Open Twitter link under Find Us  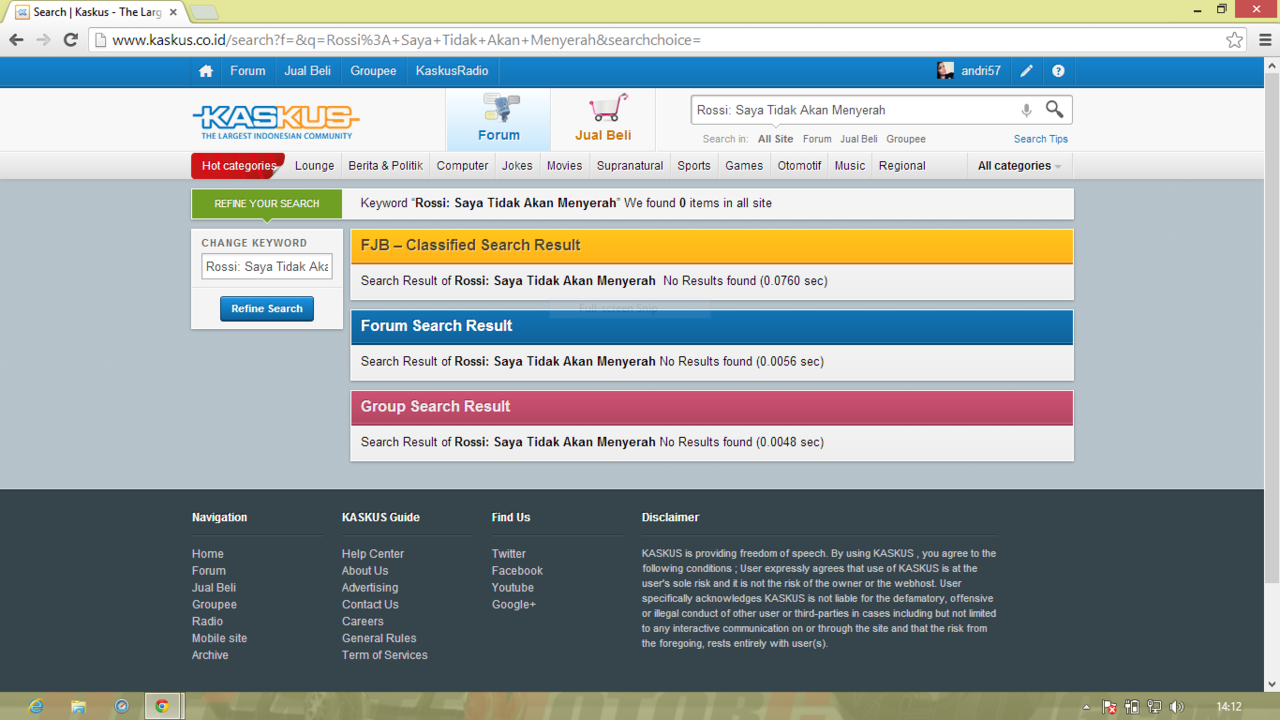[x=509, y=554]
